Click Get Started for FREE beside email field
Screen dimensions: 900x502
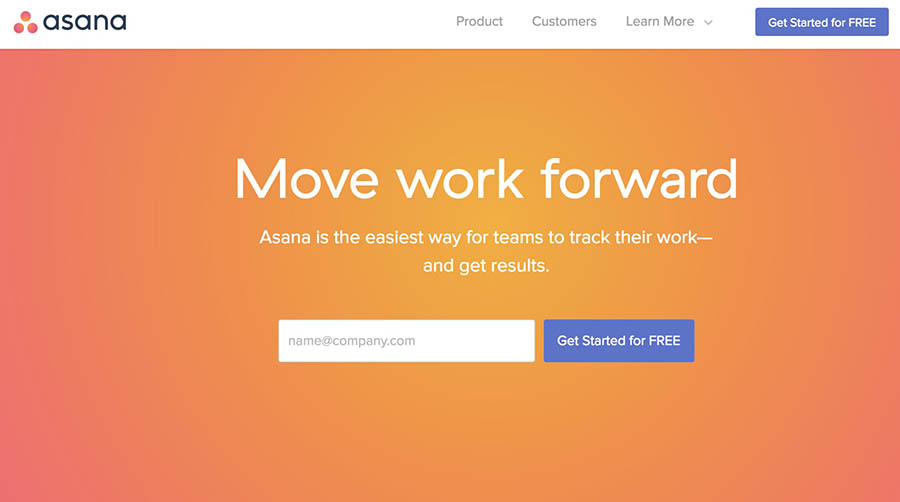[x=619, y=341]
